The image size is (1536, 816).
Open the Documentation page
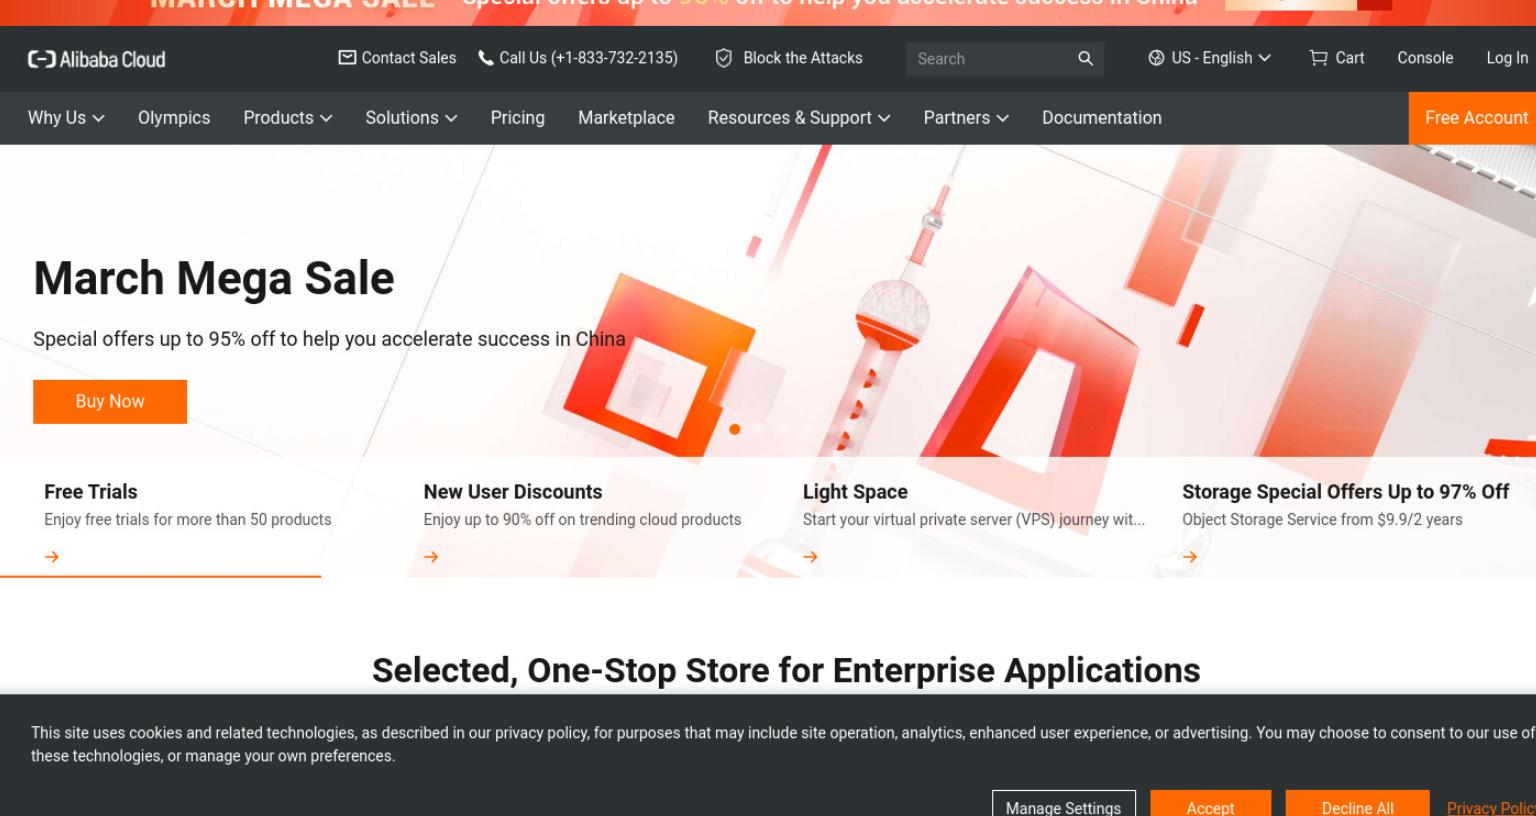tap(1102, 118)
